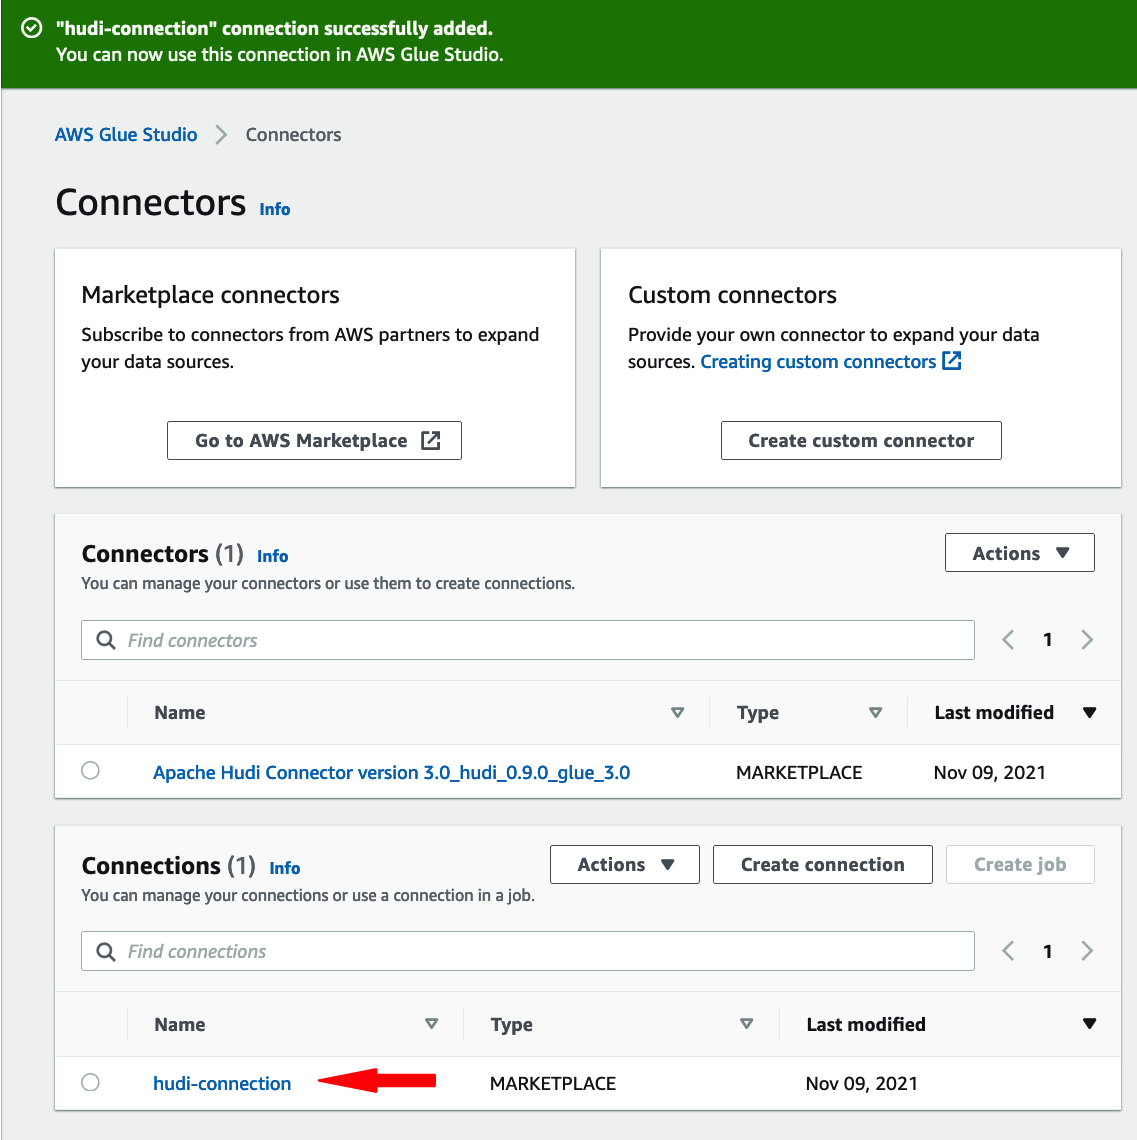
Task: Click the Create job button
Action: point(1020,864)
